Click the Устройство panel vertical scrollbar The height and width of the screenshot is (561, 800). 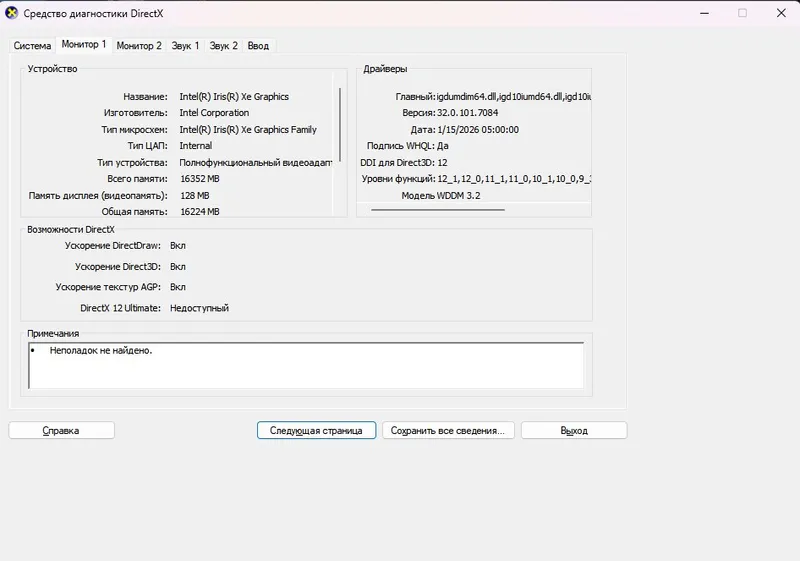(x=340, y=124)
